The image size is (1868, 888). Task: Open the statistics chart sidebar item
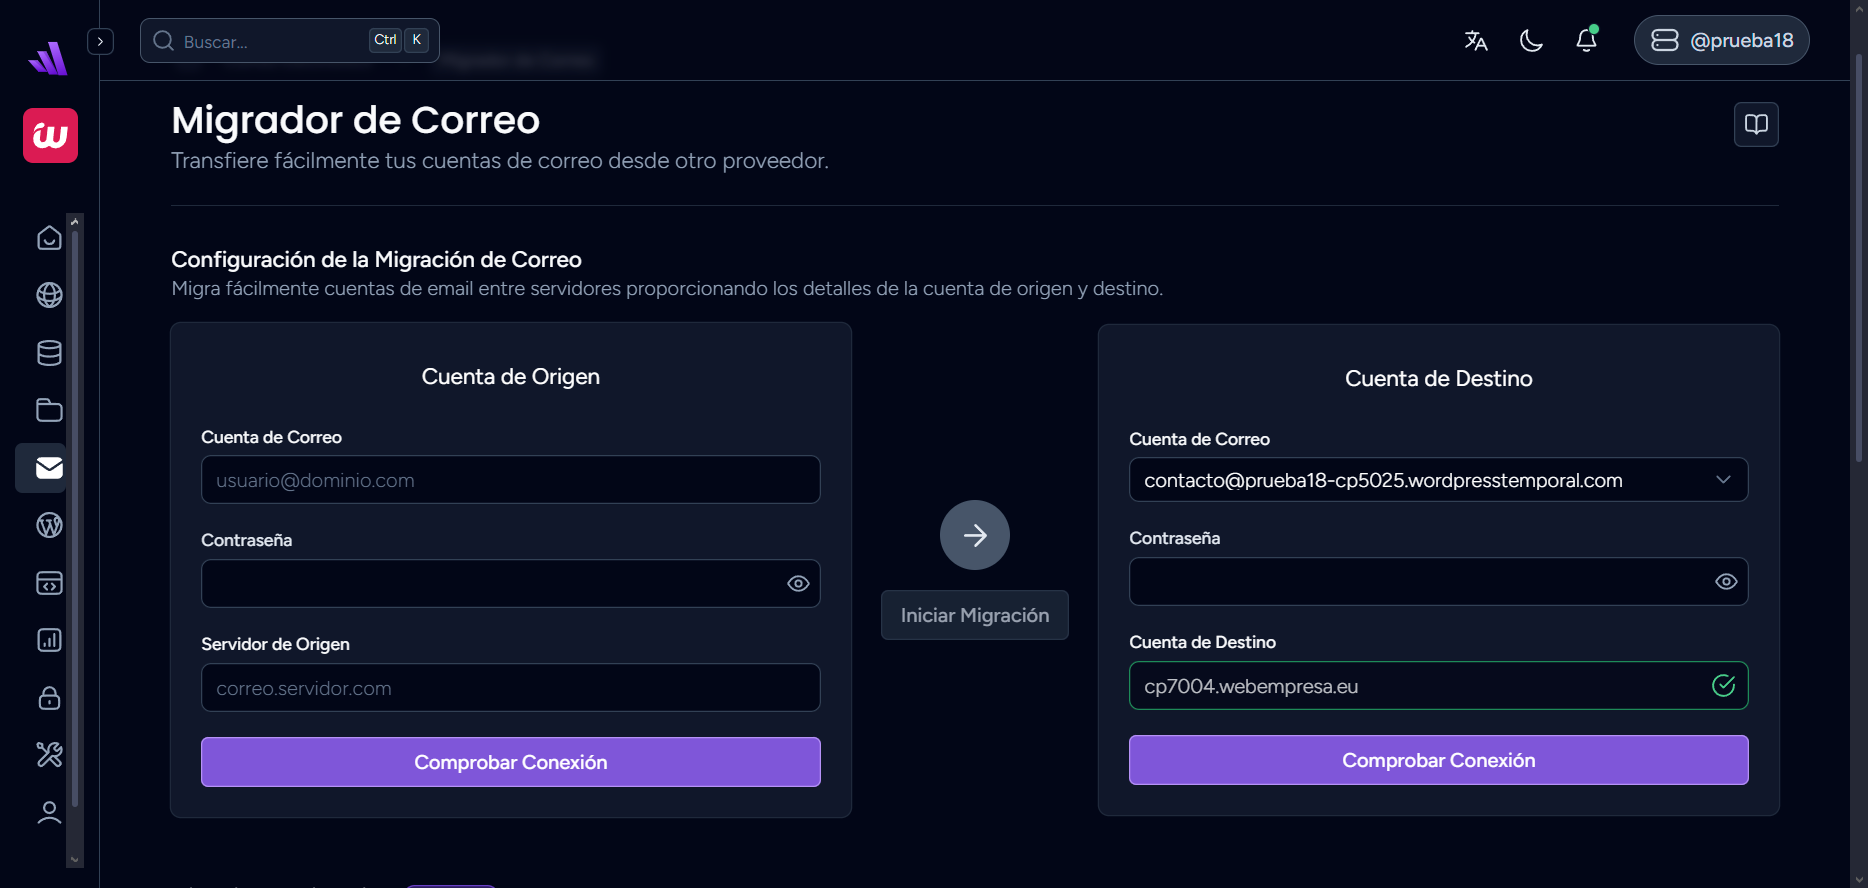pos(49,640)
